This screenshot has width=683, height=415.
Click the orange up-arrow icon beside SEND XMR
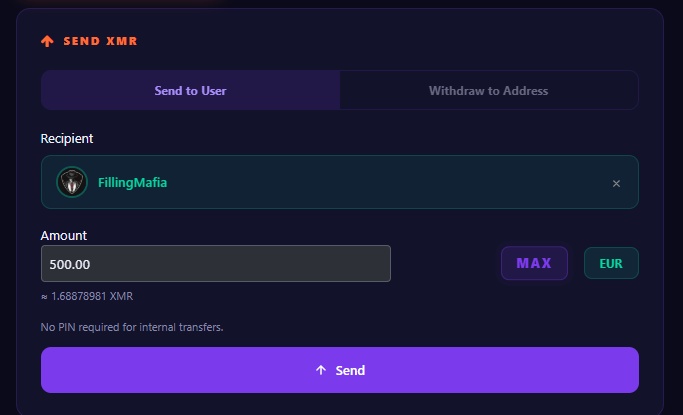pyautogui.click(x=47, y=41)
